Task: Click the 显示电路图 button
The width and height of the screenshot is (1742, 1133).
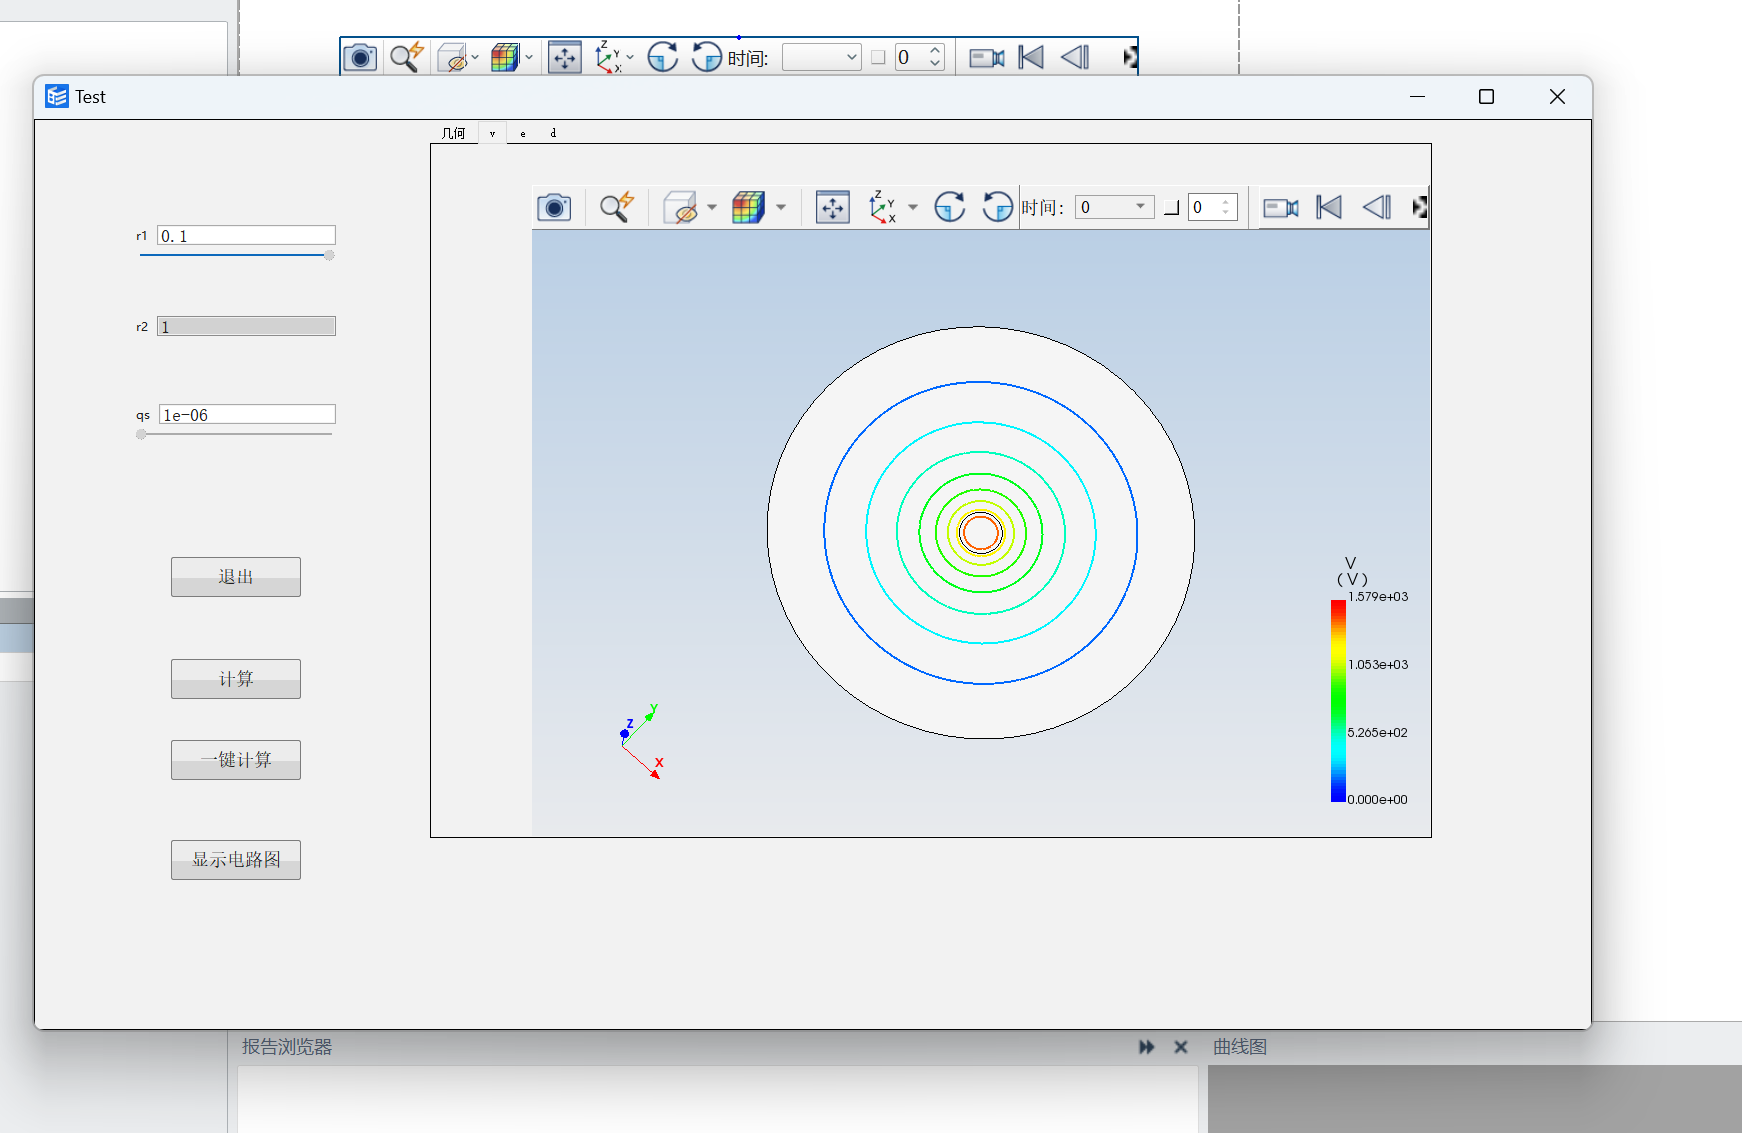Action: [236, 860]
